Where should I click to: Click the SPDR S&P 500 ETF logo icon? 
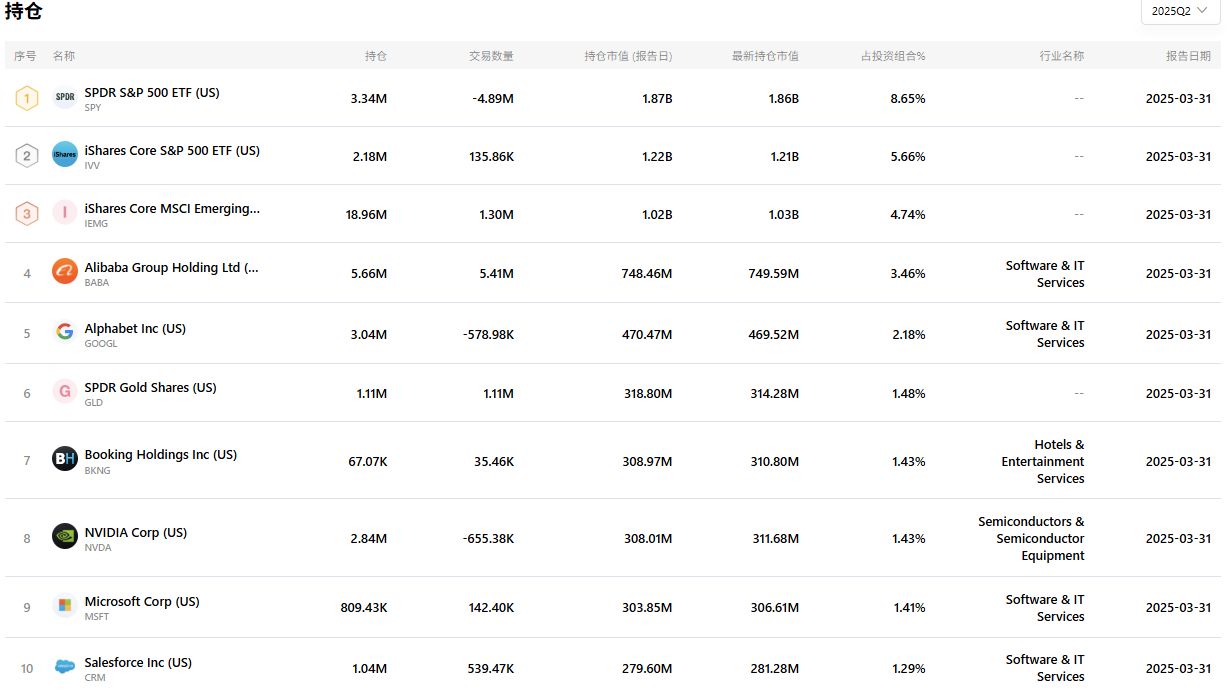click(x=65, y=98)
